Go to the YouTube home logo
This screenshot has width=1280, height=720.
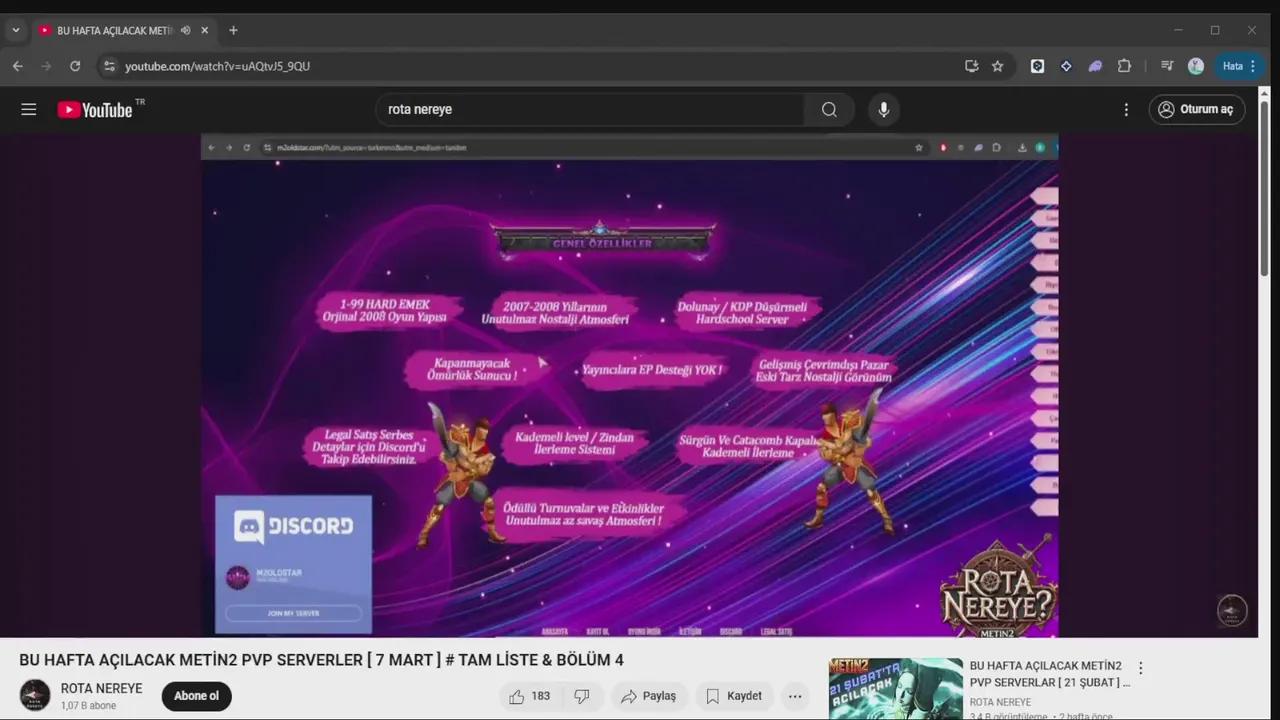95,110
